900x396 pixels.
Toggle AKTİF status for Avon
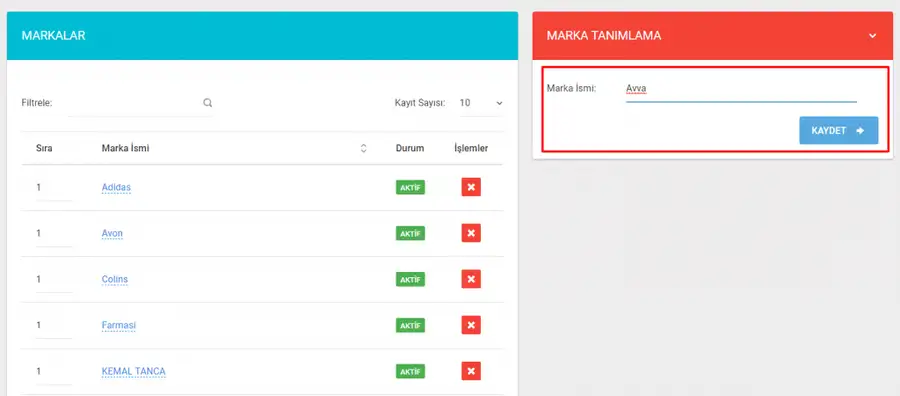click(410, 233)
